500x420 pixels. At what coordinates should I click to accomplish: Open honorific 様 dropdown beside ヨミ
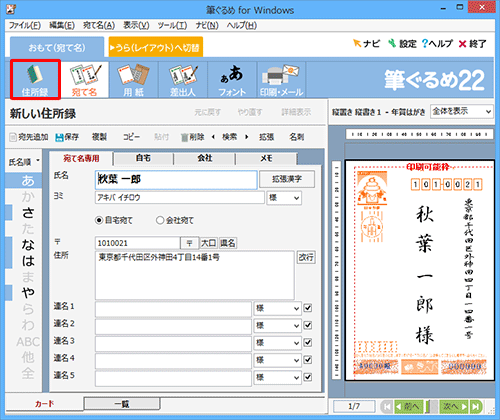[284, 198]
